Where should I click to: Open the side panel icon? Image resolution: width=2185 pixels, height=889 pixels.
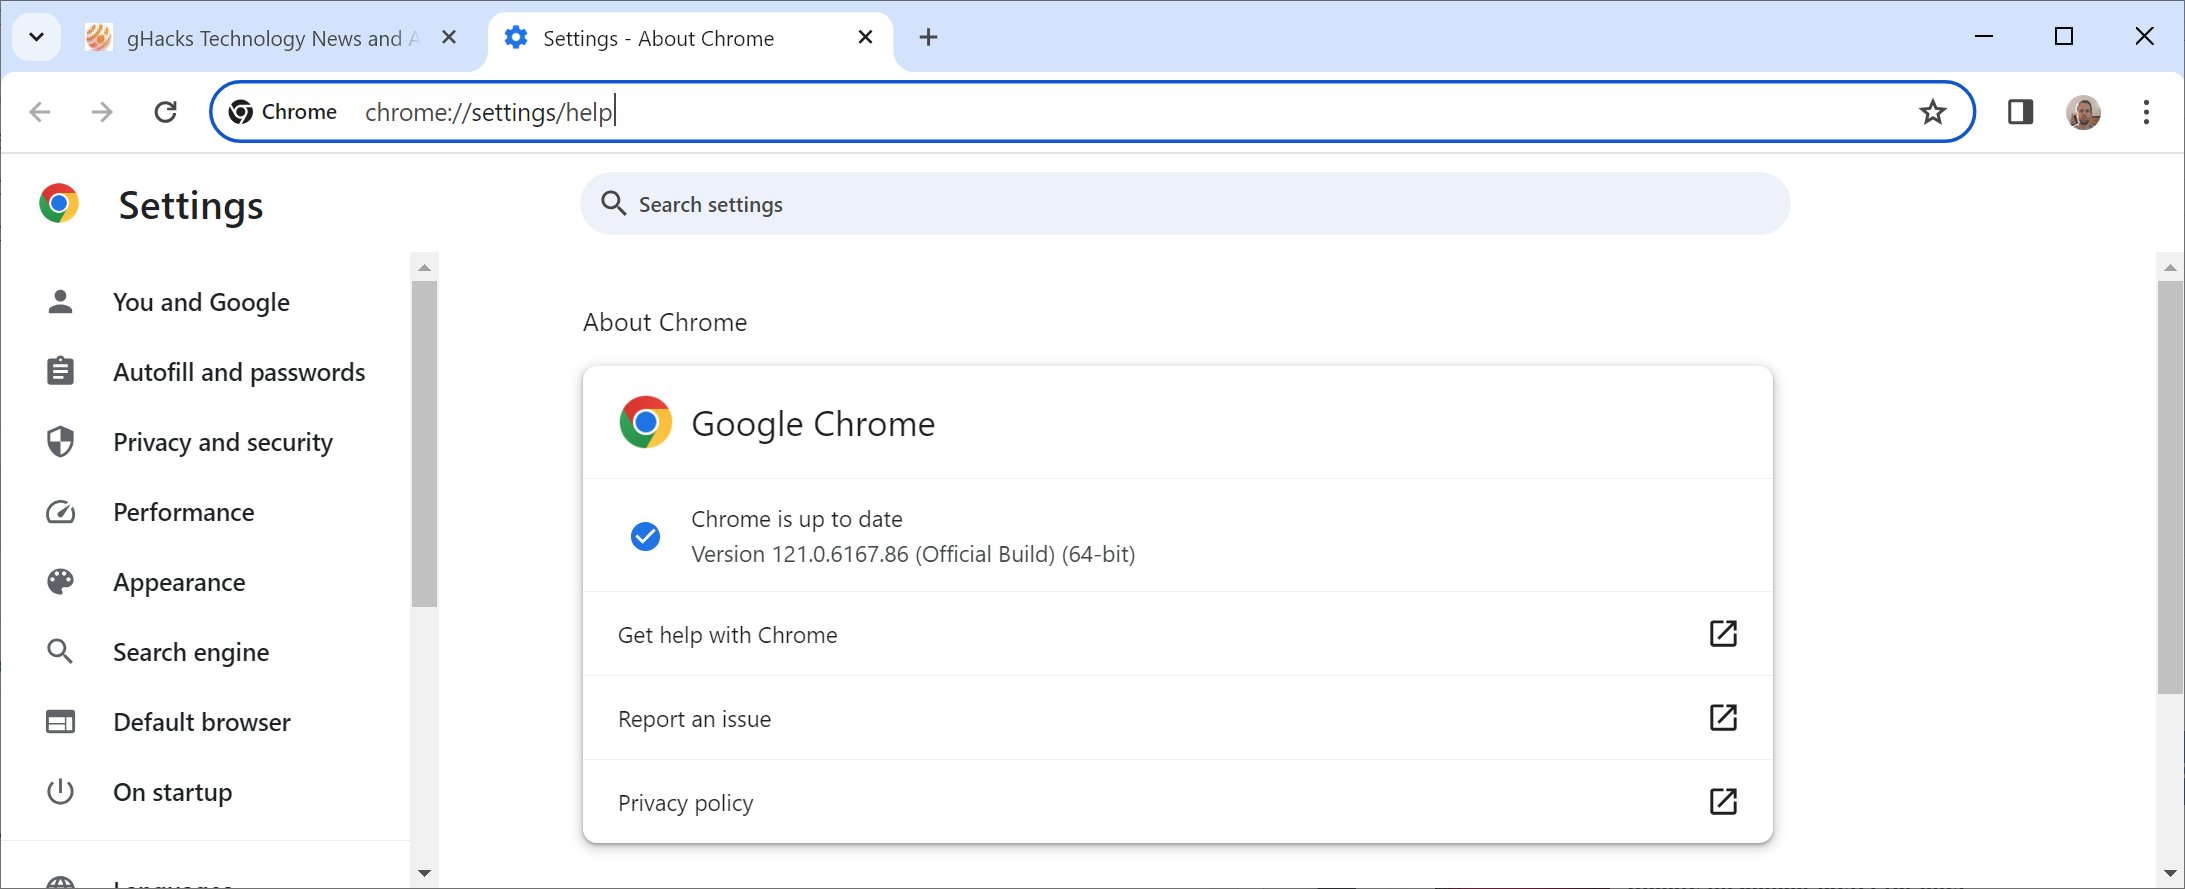click(2020, 112)
